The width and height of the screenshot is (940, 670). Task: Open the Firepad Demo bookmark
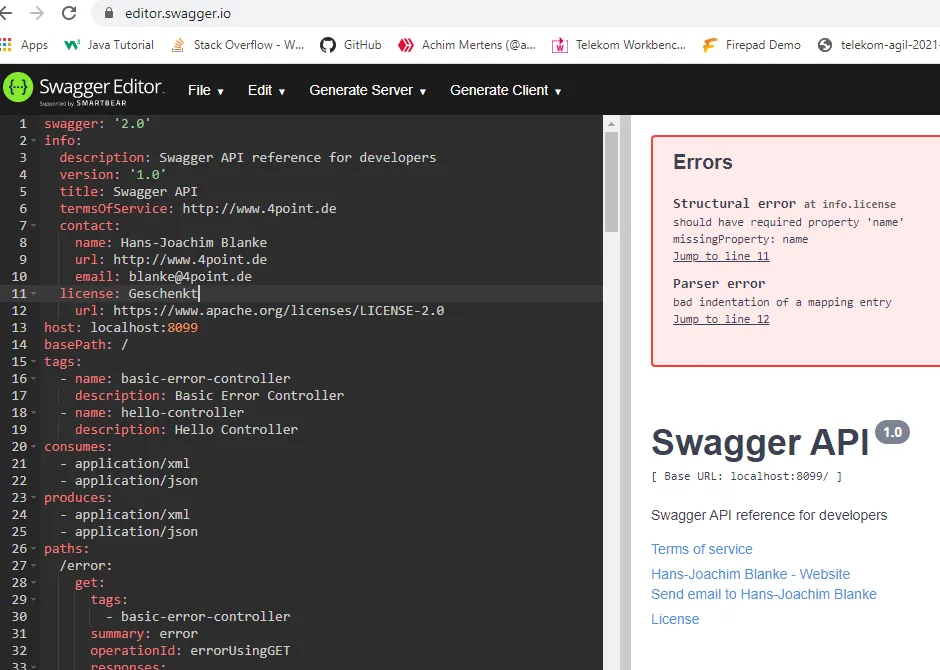coord(752,45)
